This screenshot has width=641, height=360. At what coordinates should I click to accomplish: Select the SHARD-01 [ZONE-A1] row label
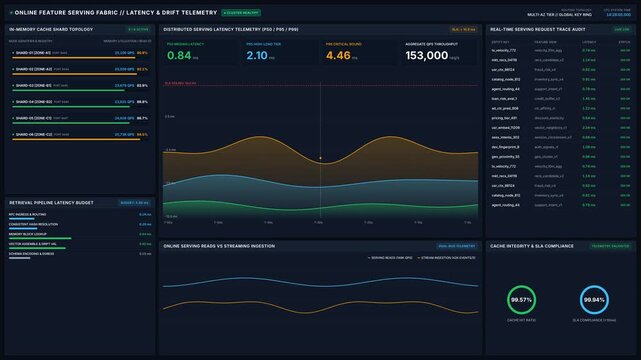[x=33, y=53]
